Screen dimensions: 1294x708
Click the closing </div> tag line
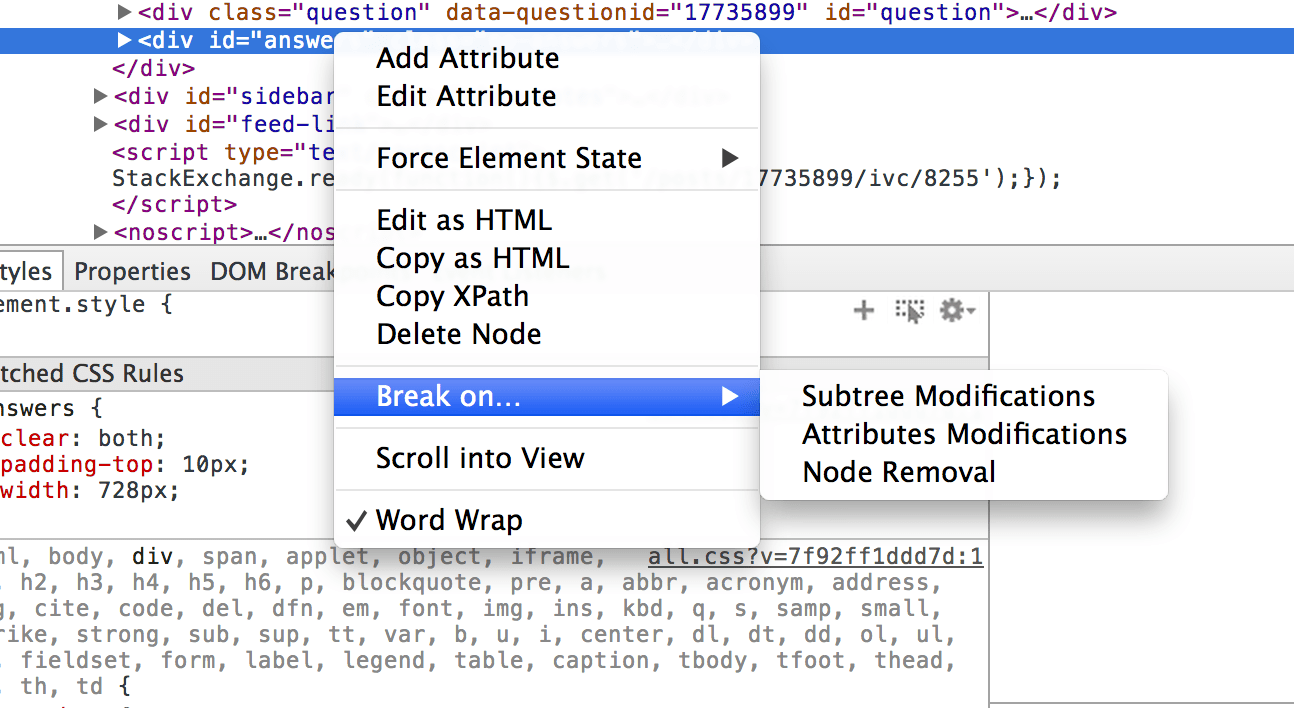(x=153, y=69)
